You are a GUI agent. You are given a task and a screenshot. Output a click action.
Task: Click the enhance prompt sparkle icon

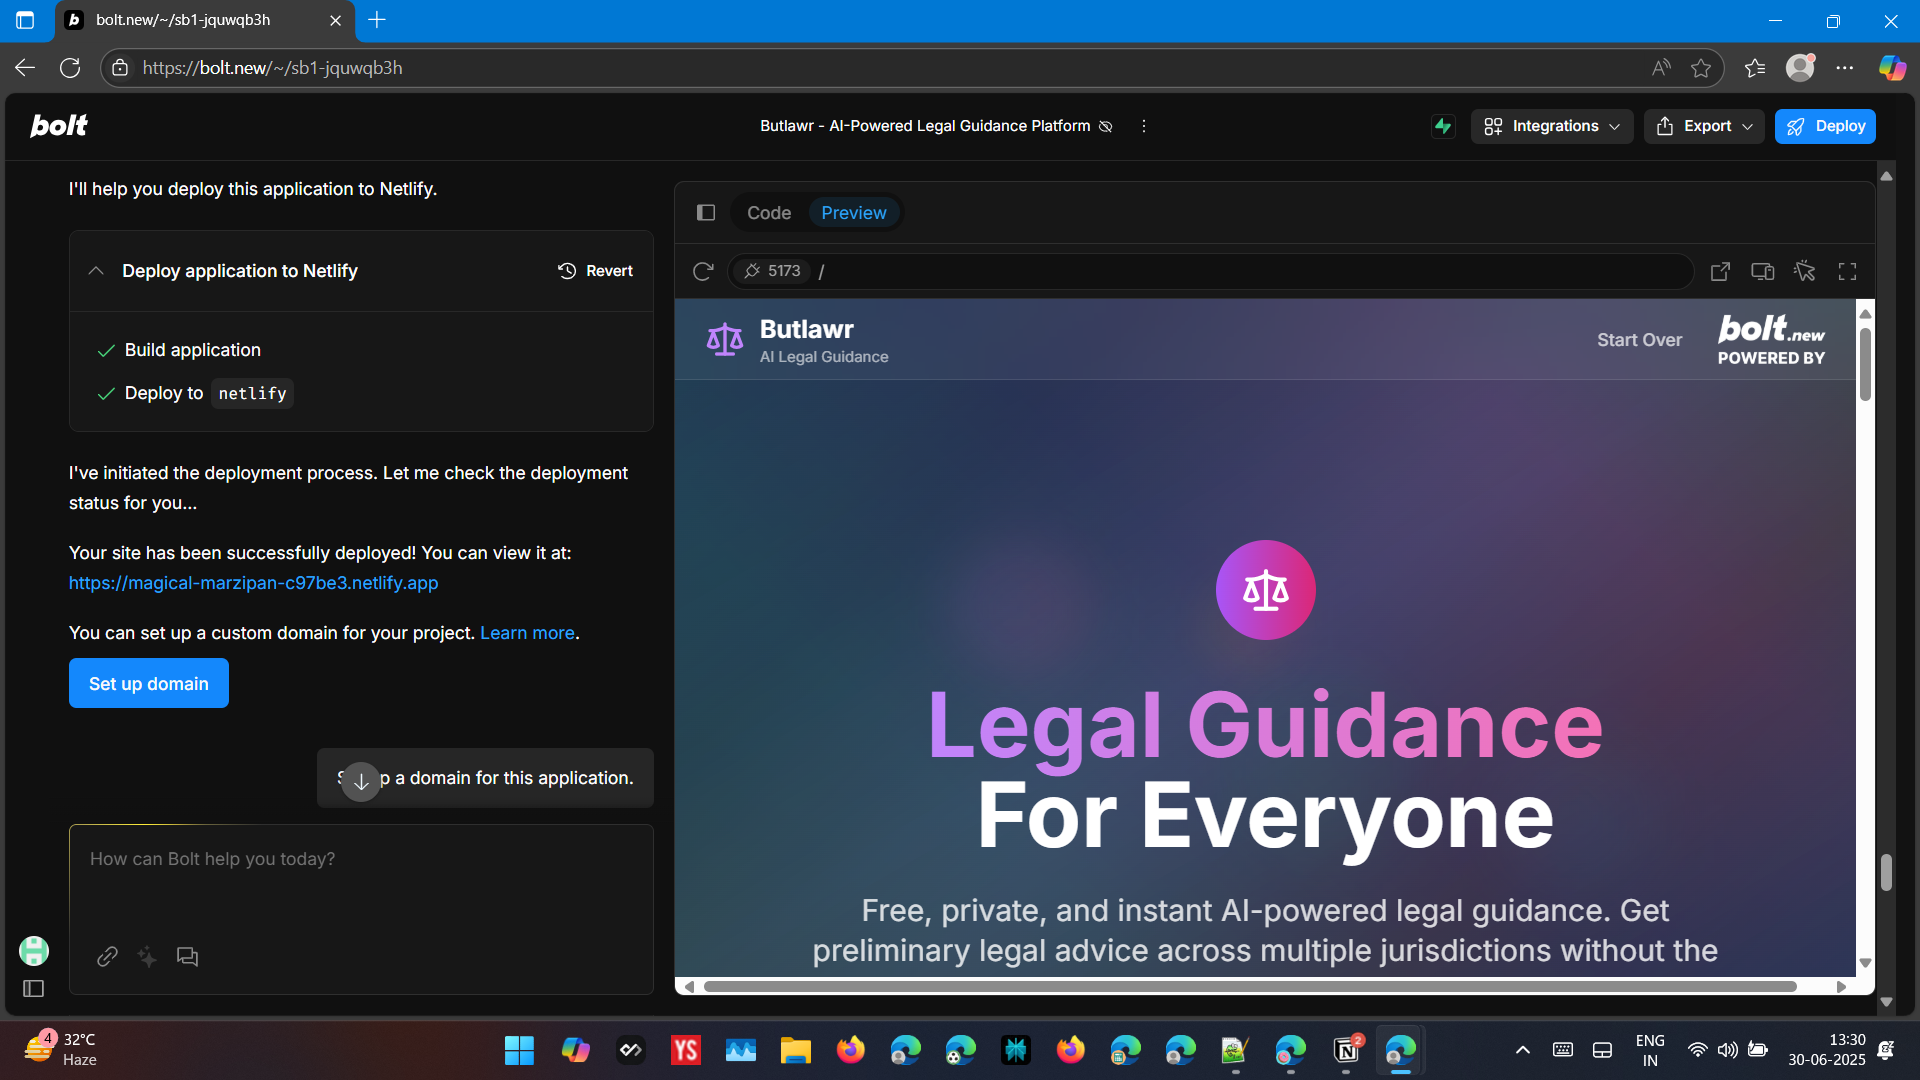point(147,957)
